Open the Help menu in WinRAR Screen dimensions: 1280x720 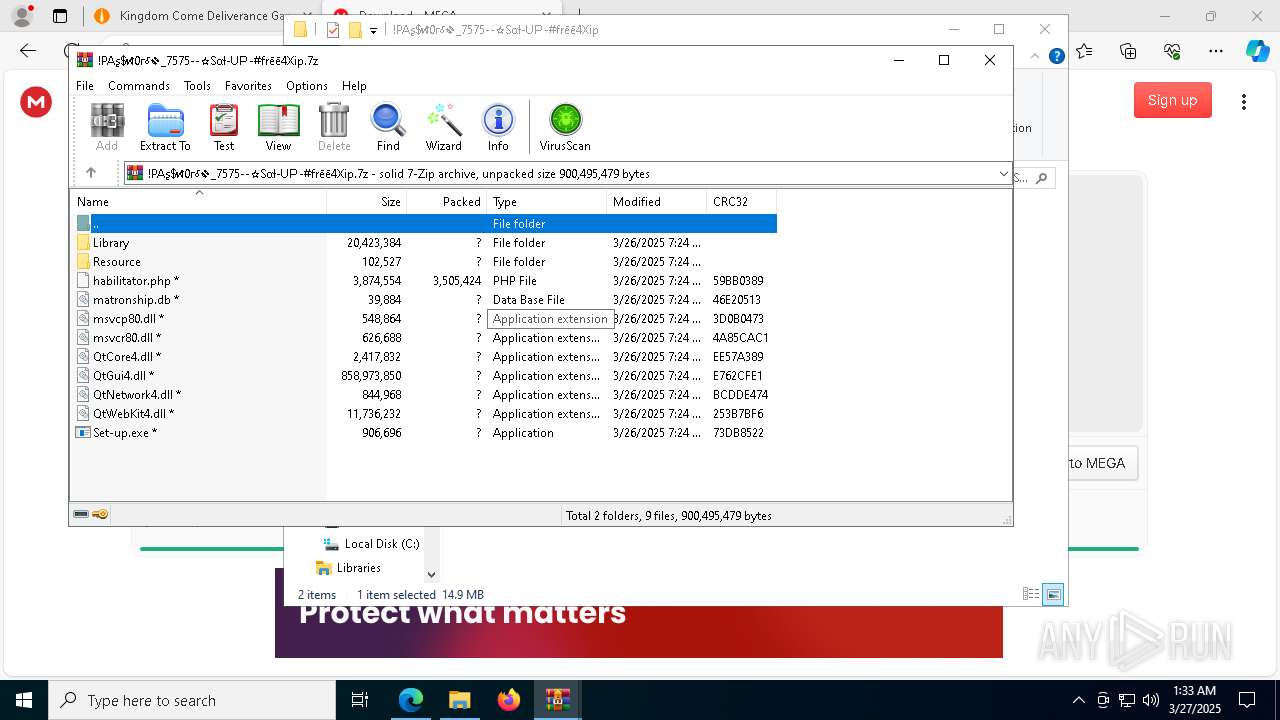354,86
